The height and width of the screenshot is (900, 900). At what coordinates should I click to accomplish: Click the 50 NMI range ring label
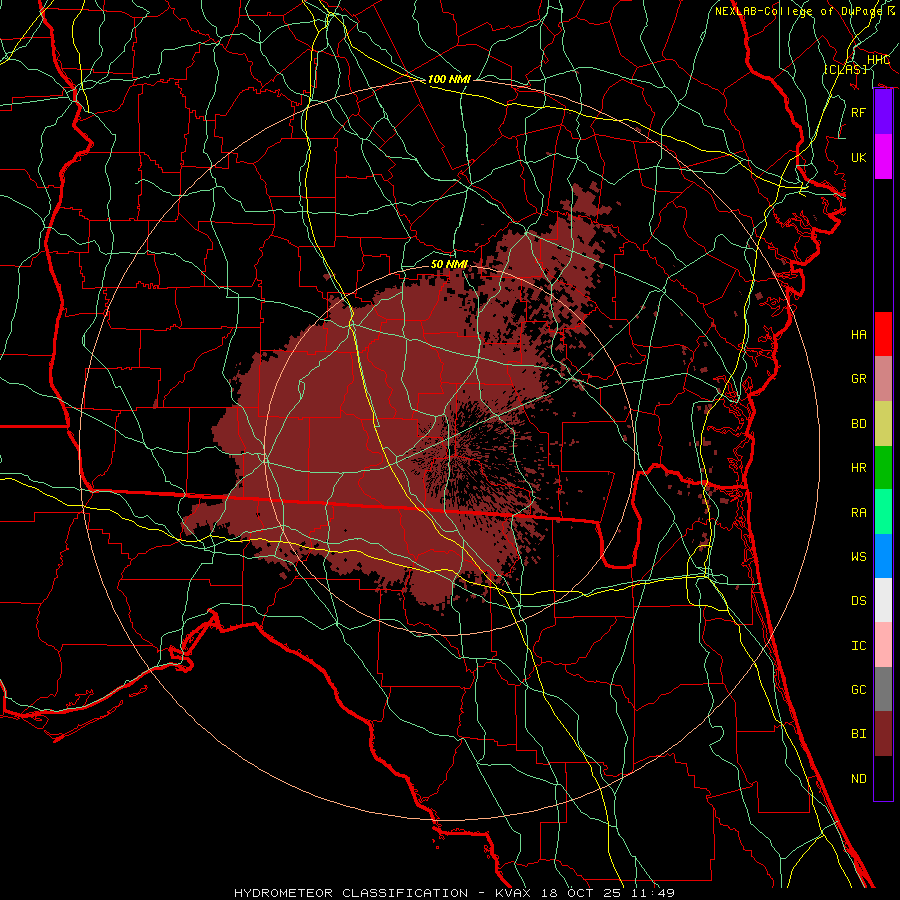(x=449, y=264)
